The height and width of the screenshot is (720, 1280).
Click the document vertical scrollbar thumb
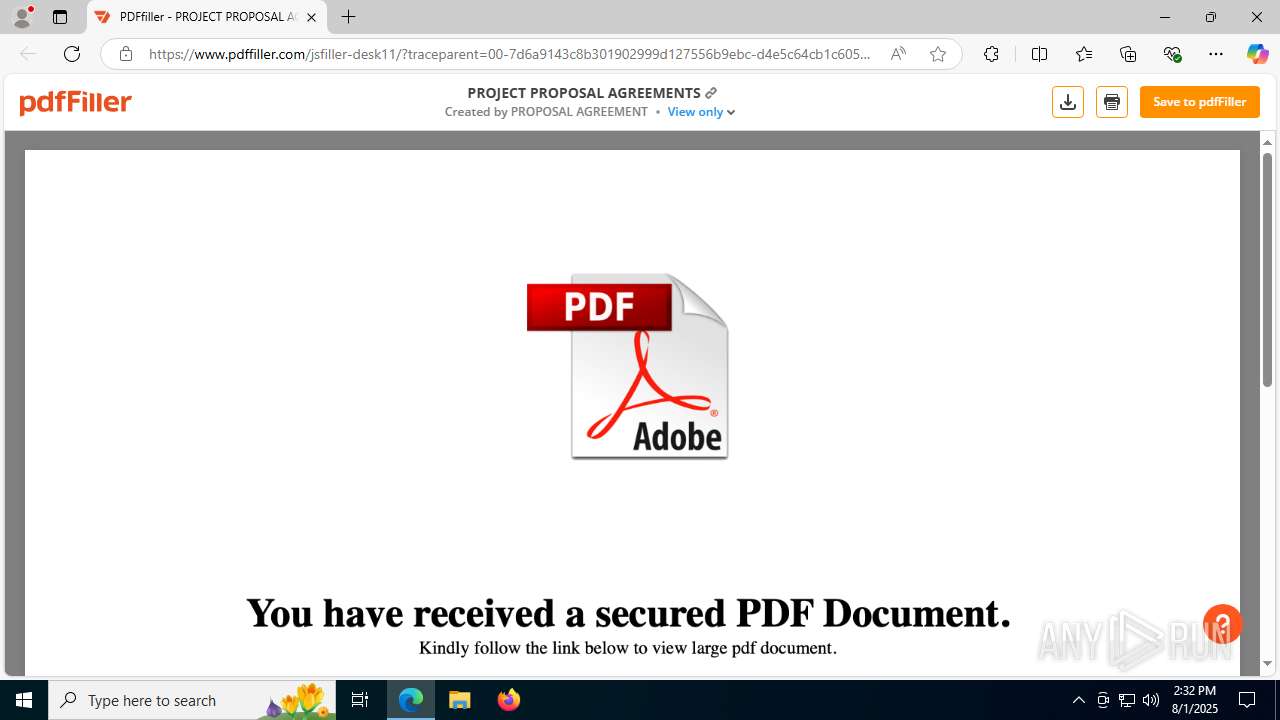coord(1267,270)
